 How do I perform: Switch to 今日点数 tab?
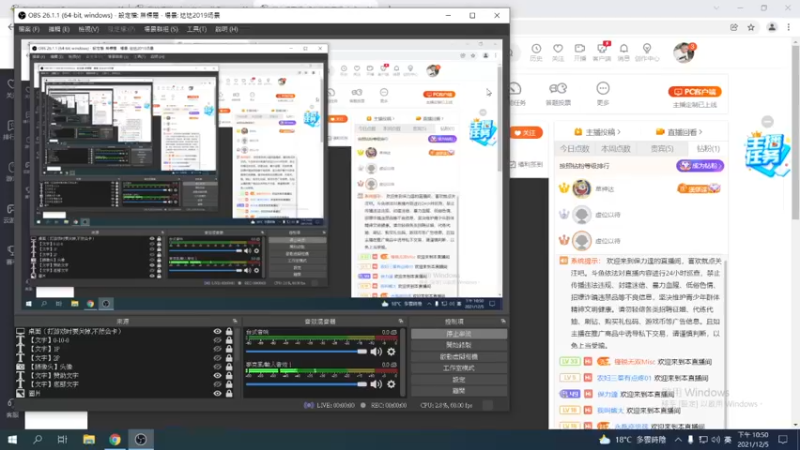[574, 148]
